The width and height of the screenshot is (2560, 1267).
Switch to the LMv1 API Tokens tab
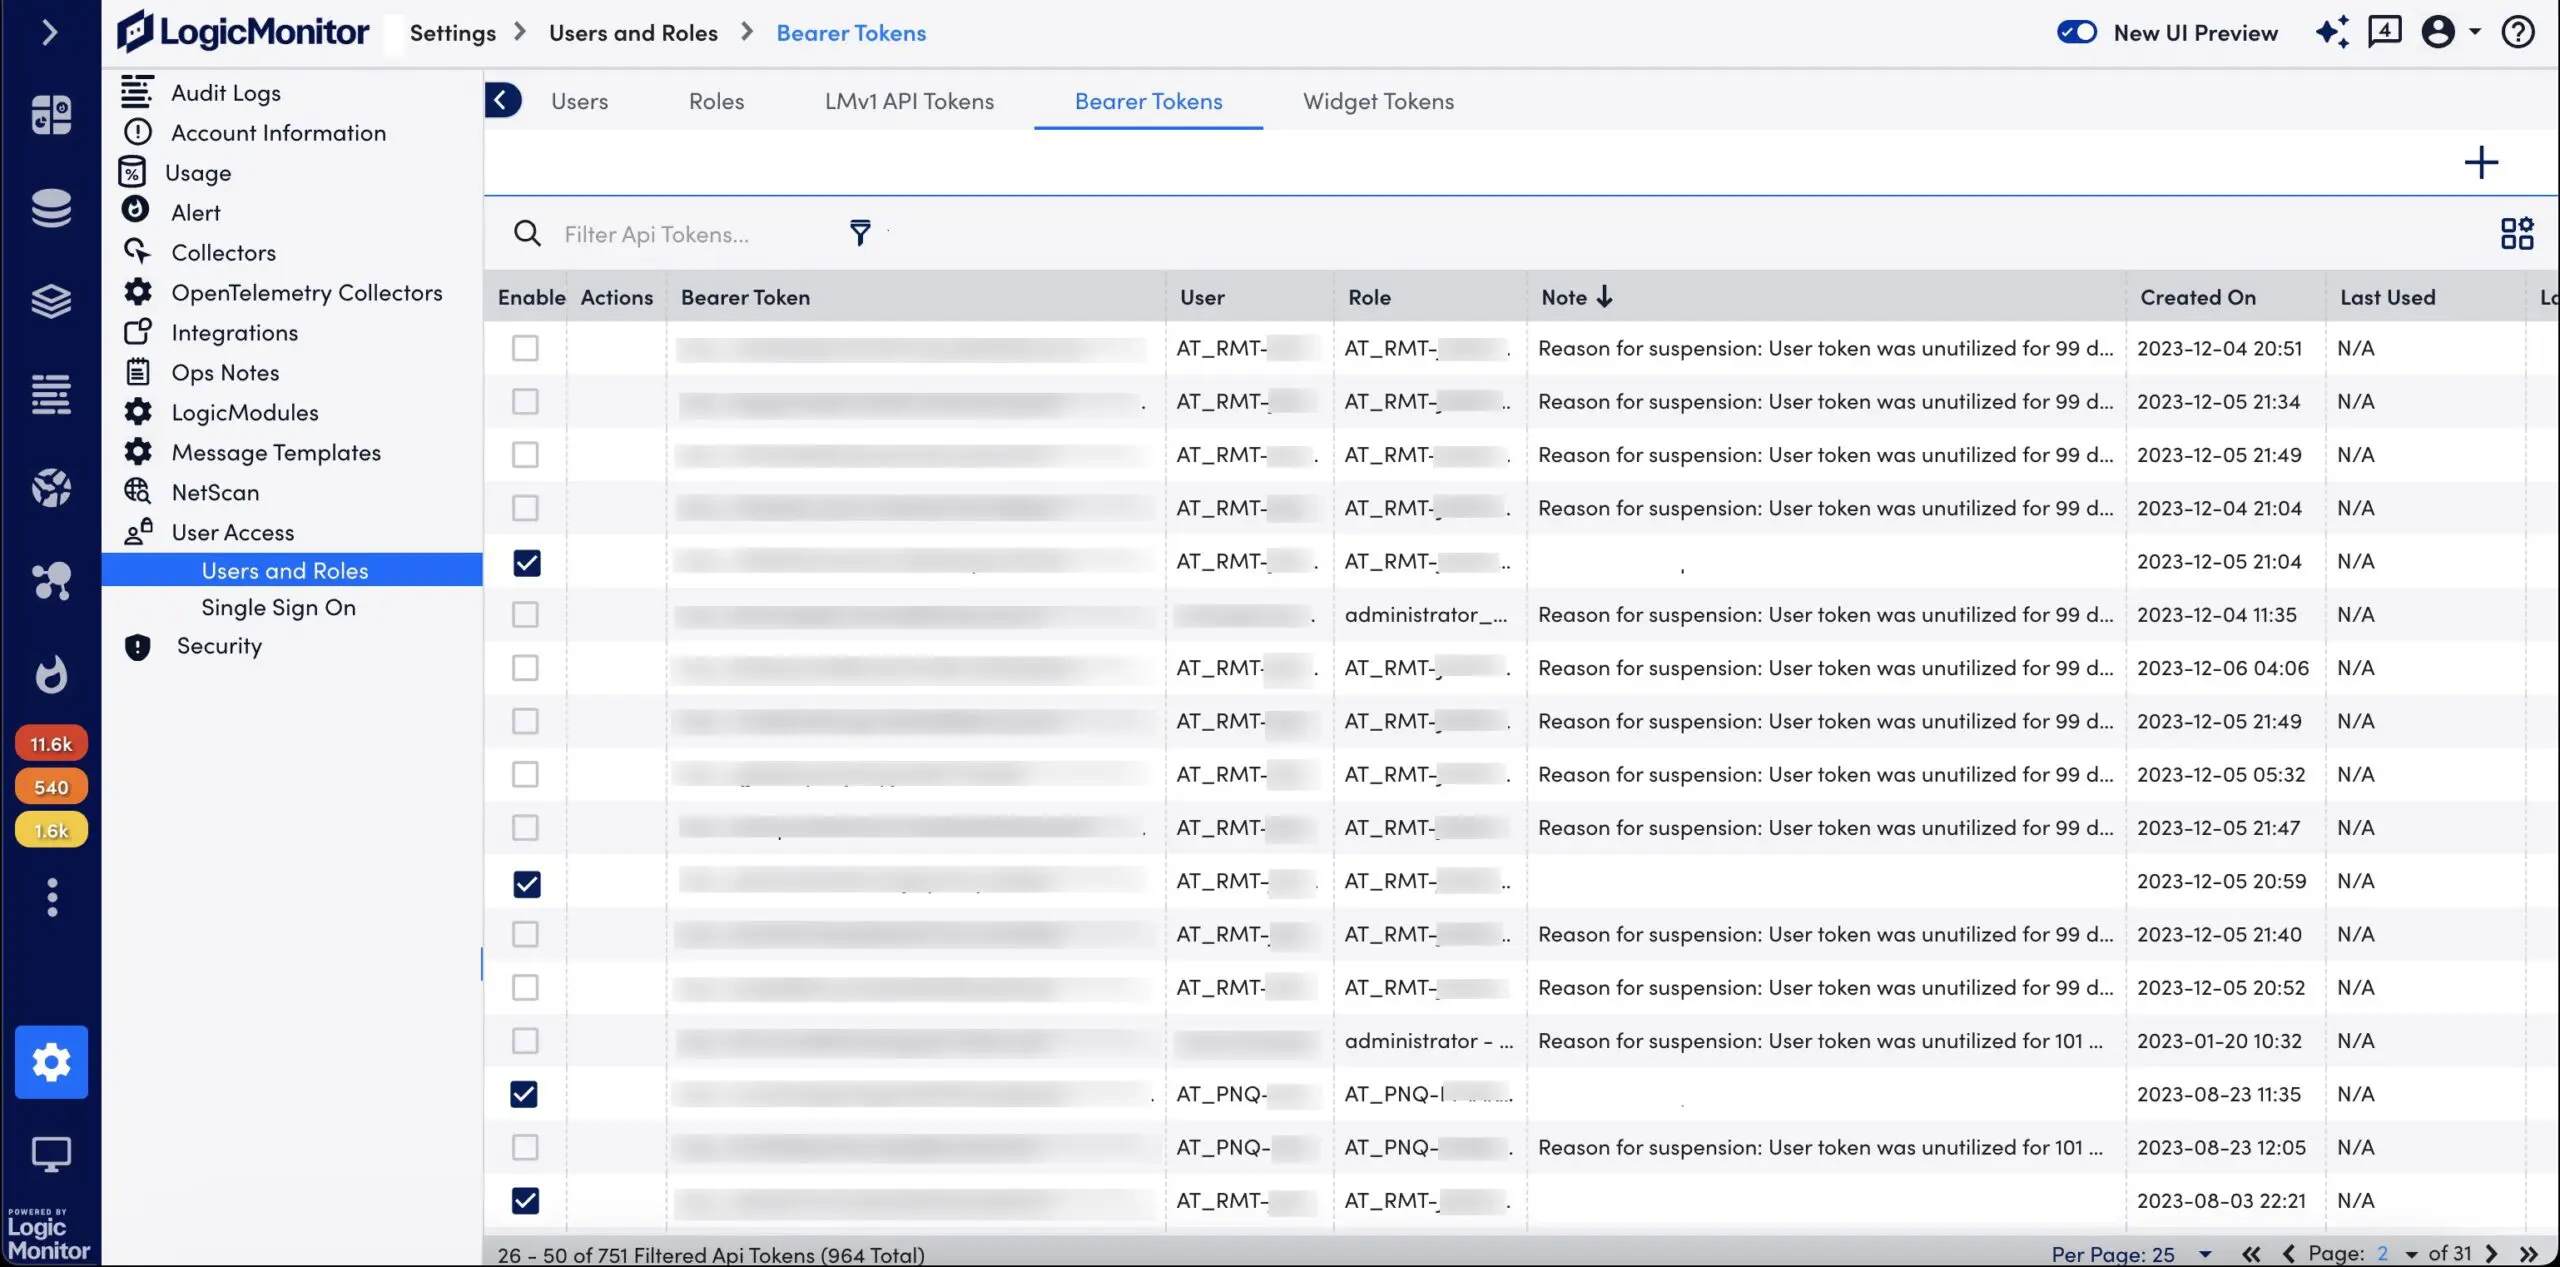909,101
